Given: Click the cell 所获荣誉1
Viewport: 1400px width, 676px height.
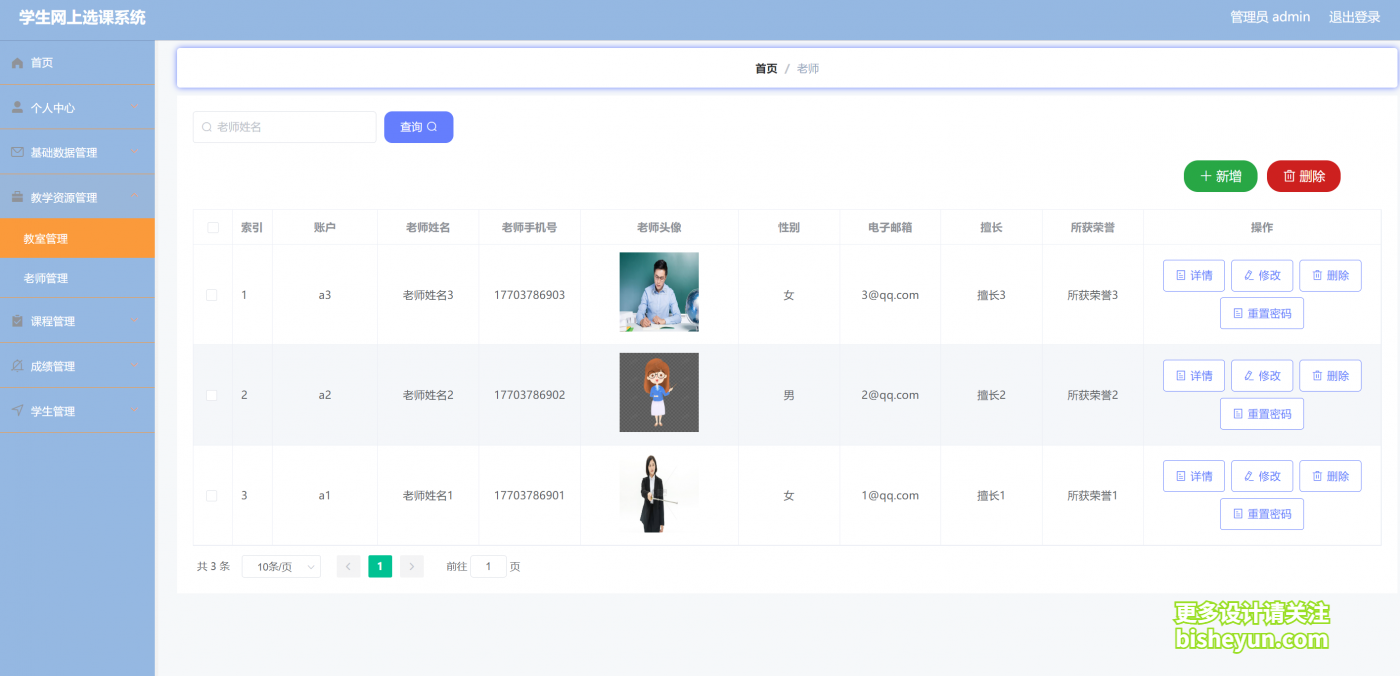Looking at the screenshot, I should 1092,495.
